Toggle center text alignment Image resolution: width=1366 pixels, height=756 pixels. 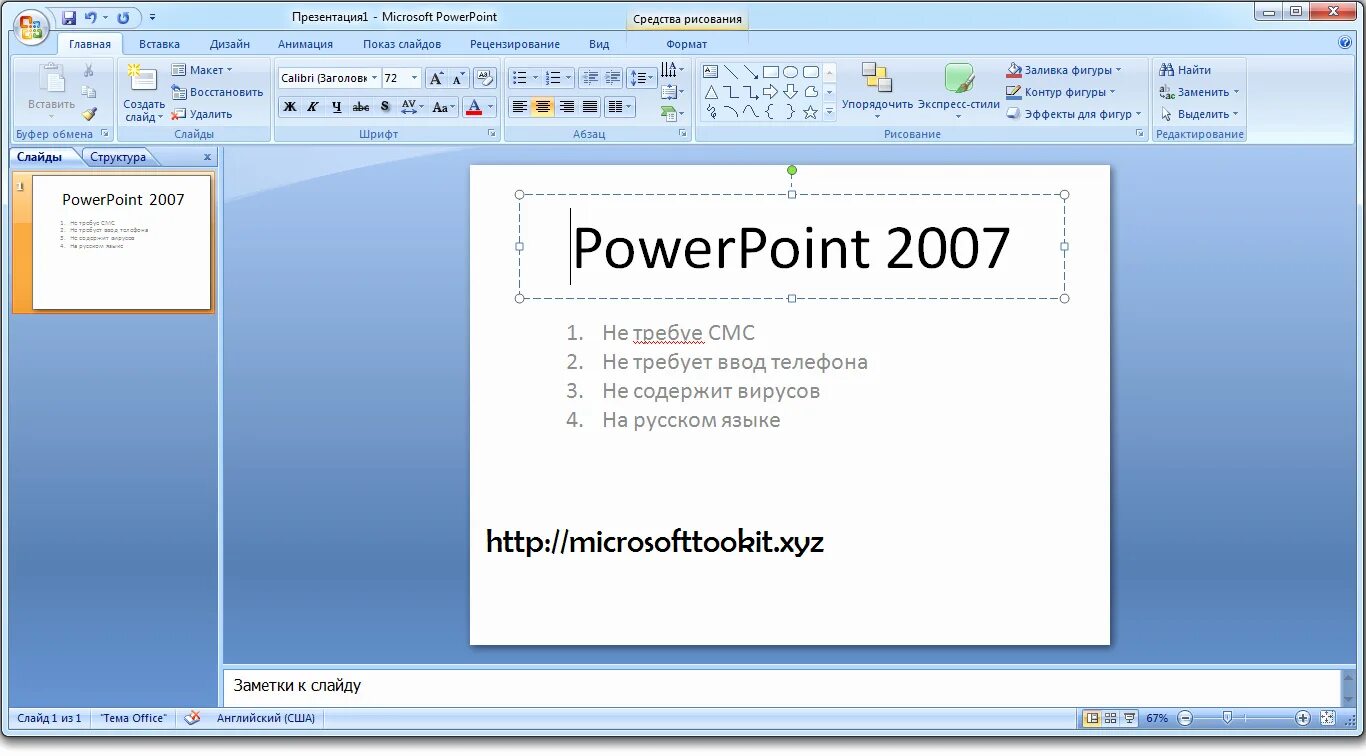tap(543, 107)
